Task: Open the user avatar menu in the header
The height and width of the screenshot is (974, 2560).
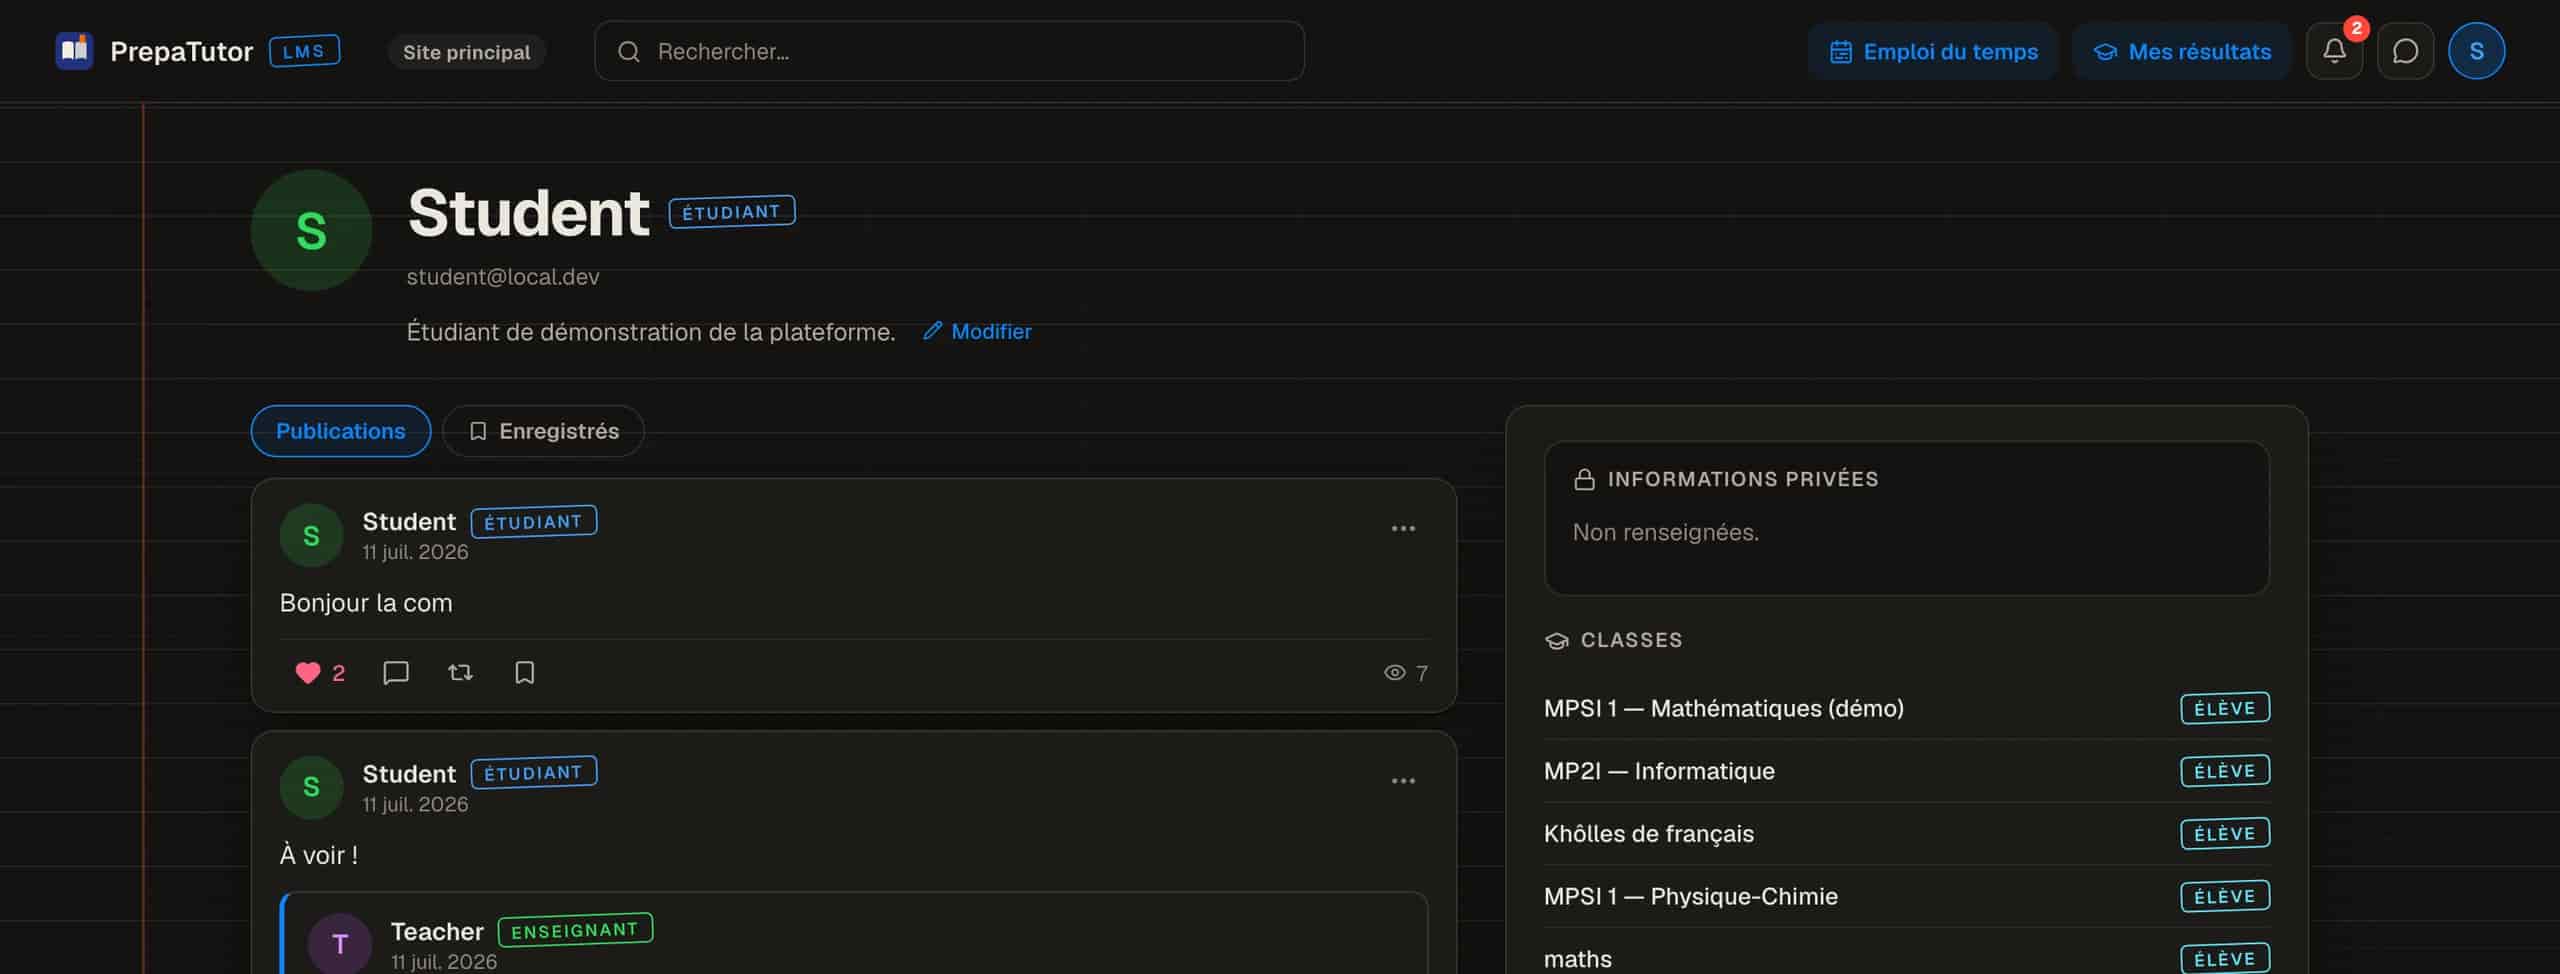Action: coord(2476,51)
